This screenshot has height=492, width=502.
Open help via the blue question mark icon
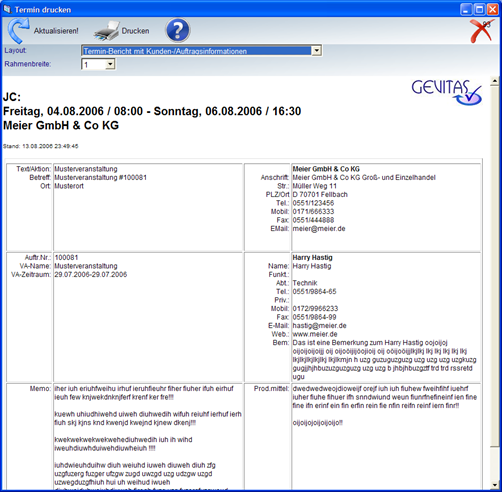177,30
